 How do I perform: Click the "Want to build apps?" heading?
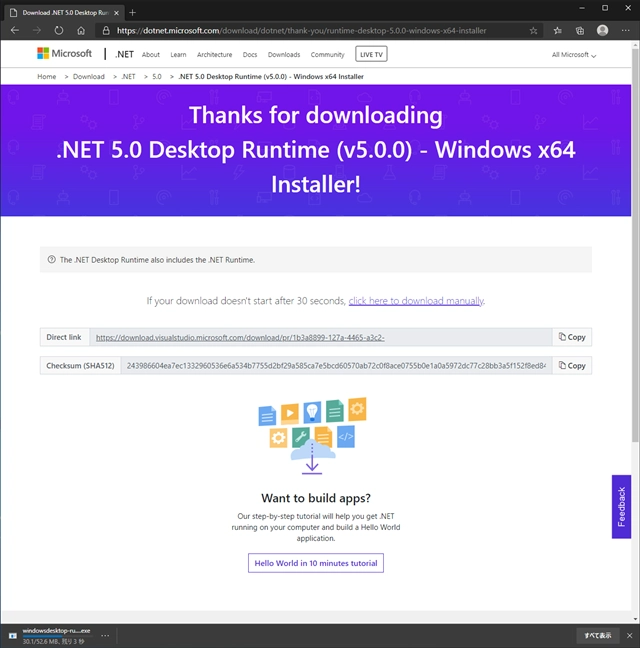coord(316,498)
